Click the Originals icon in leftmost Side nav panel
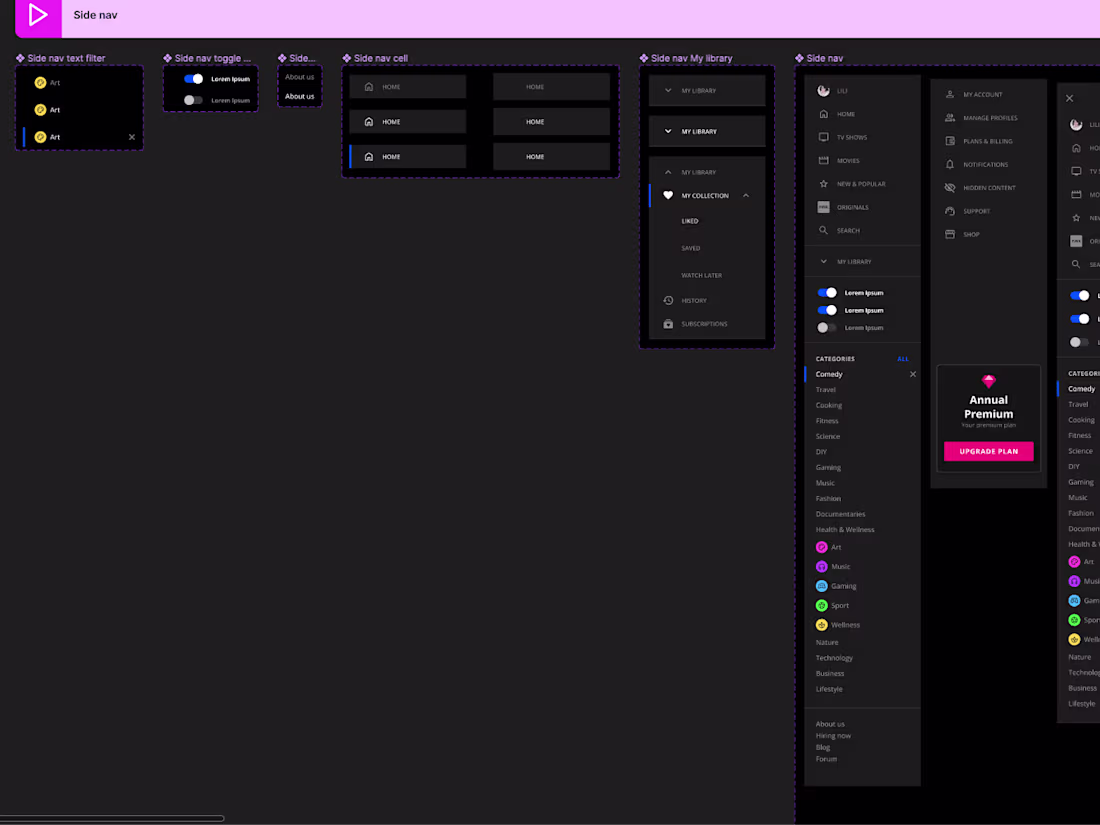 point(824,207)
